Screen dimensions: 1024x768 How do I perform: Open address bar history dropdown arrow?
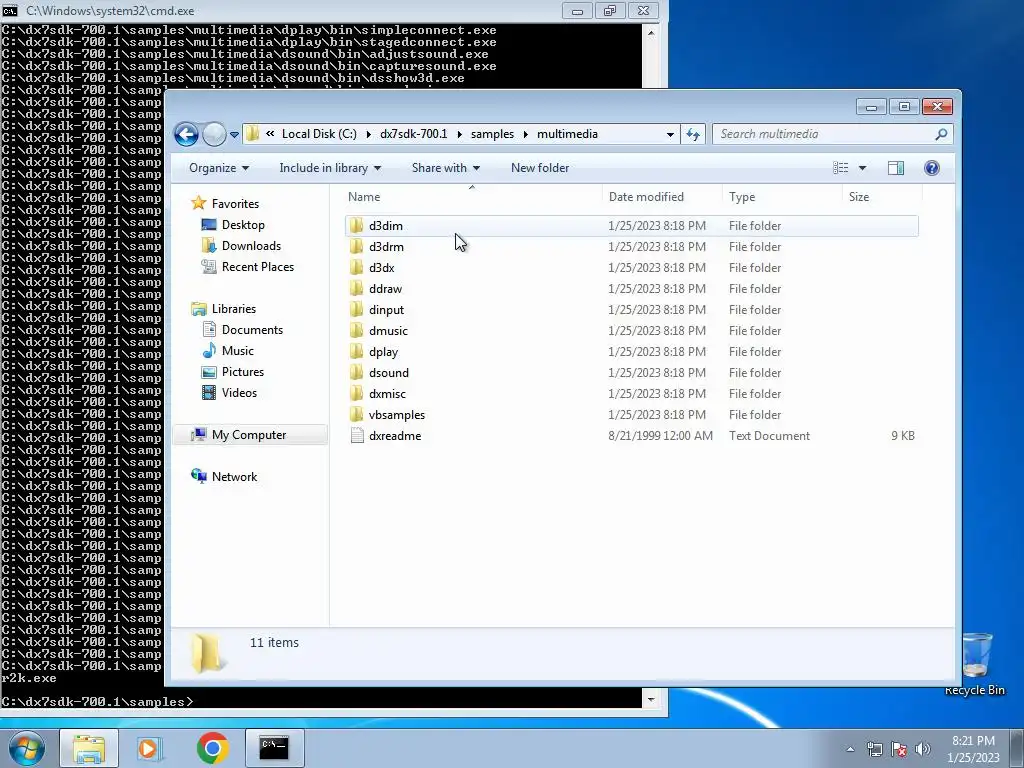(x=670, y=135)
